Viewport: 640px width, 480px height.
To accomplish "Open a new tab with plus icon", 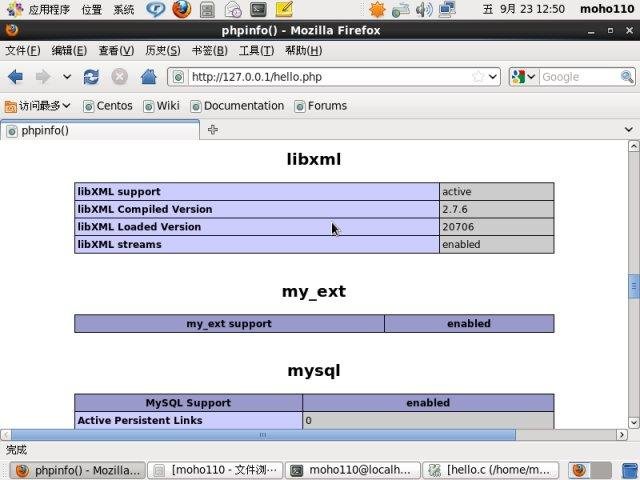I will pyautogui.click(x=213, y=130).
